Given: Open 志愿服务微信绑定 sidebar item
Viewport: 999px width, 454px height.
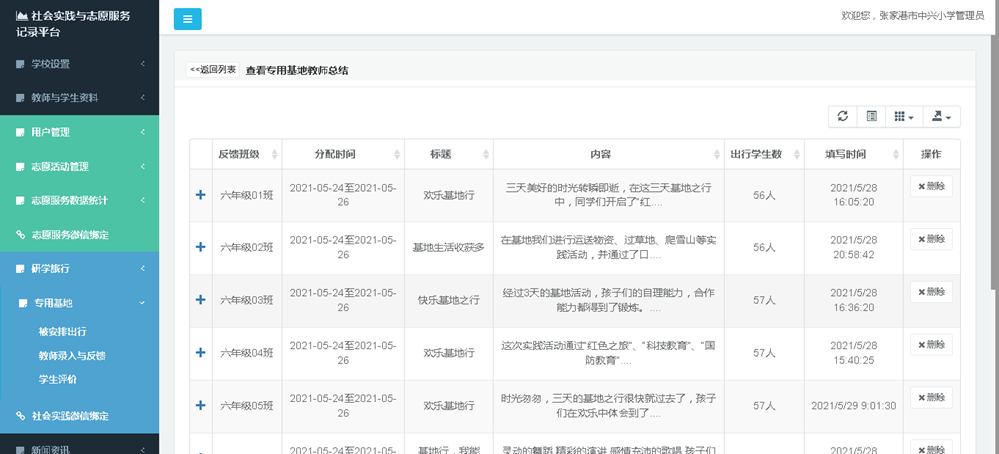Looking at the screenshot, I should click(x=80, y=235).
